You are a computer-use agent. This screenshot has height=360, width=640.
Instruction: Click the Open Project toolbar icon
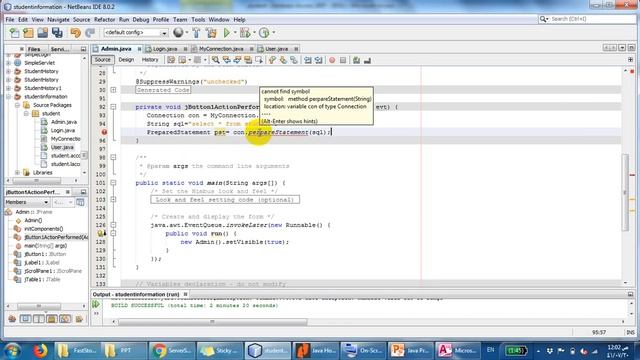pos(42,33)
